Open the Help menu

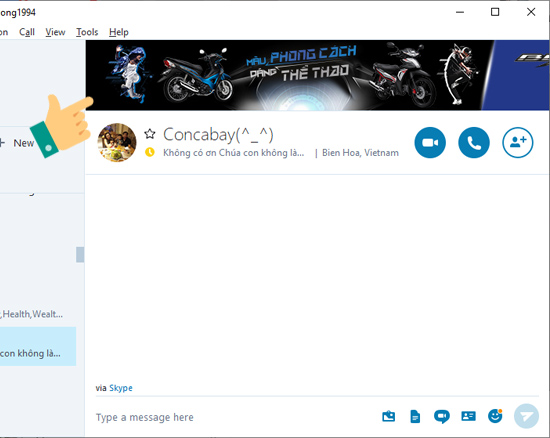tap(119, 32)
